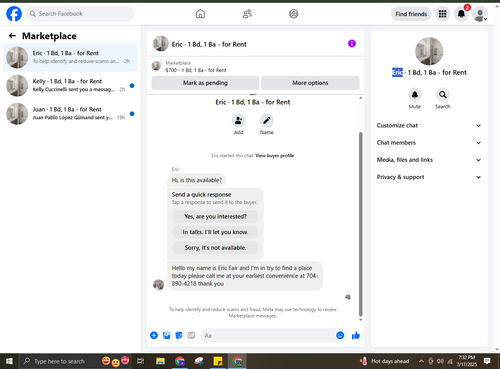
Task: Click the attach photo icon in composer
Action: pos(166,335)
